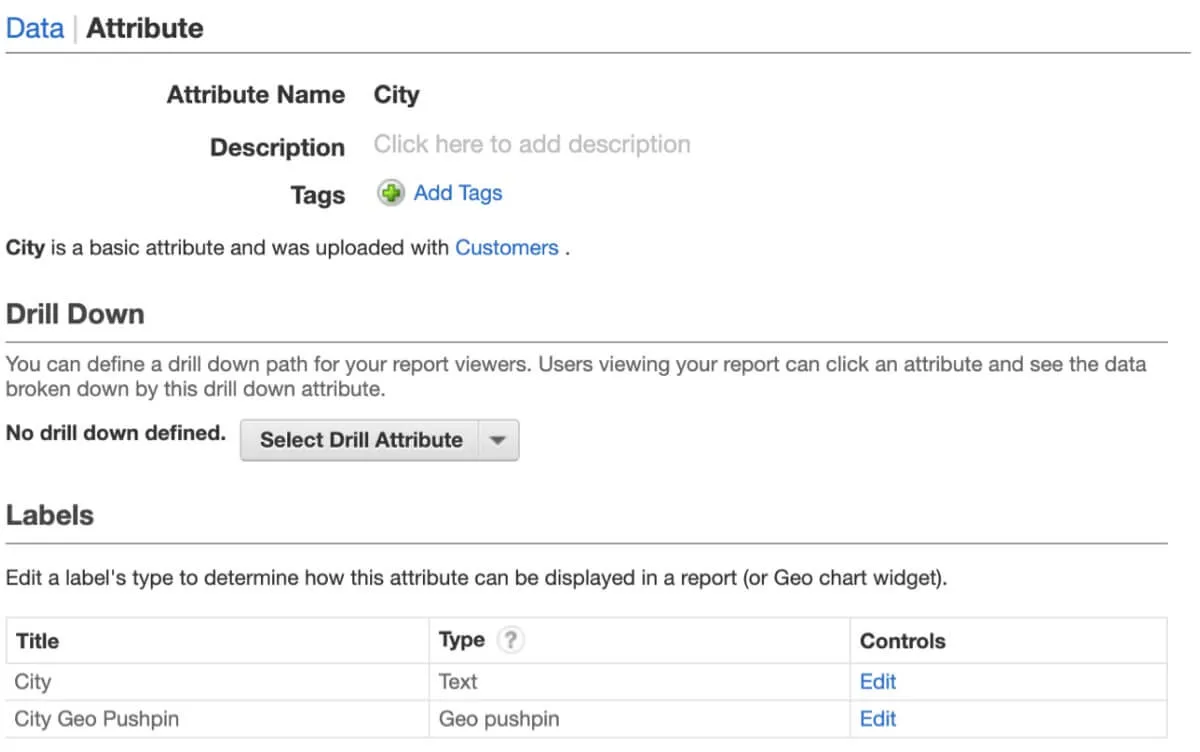Click the Add Tags text link
This screenshot has width=1200, height=752.
click(x=458, y=193)
